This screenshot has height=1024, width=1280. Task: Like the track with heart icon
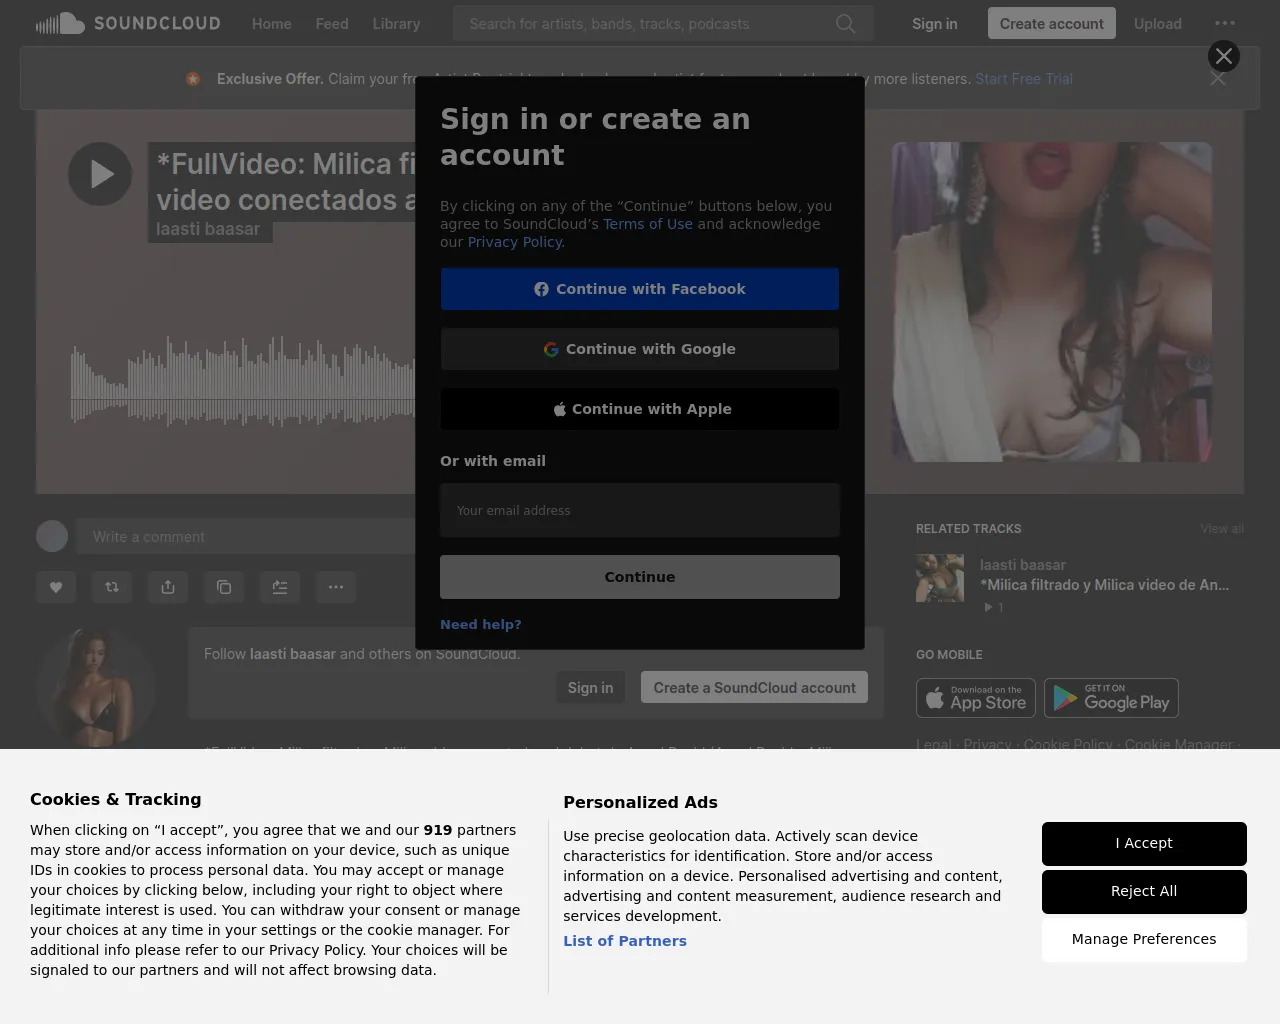(56, 587)
